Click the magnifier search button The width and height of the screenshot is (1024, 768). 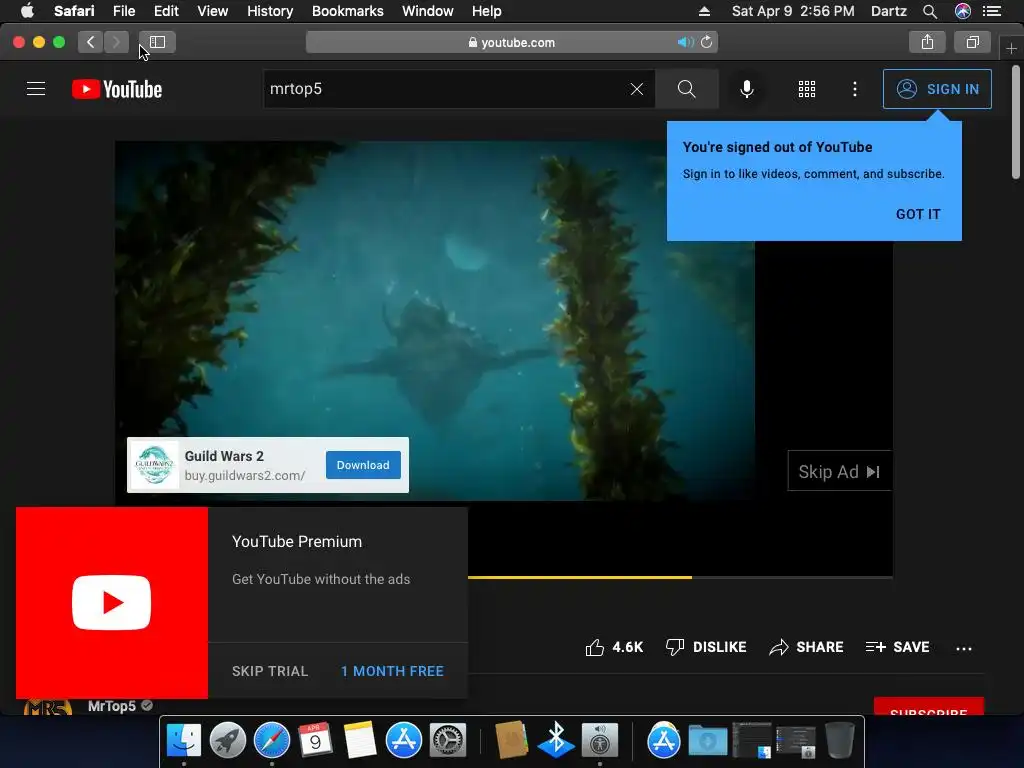coord(686,89)
